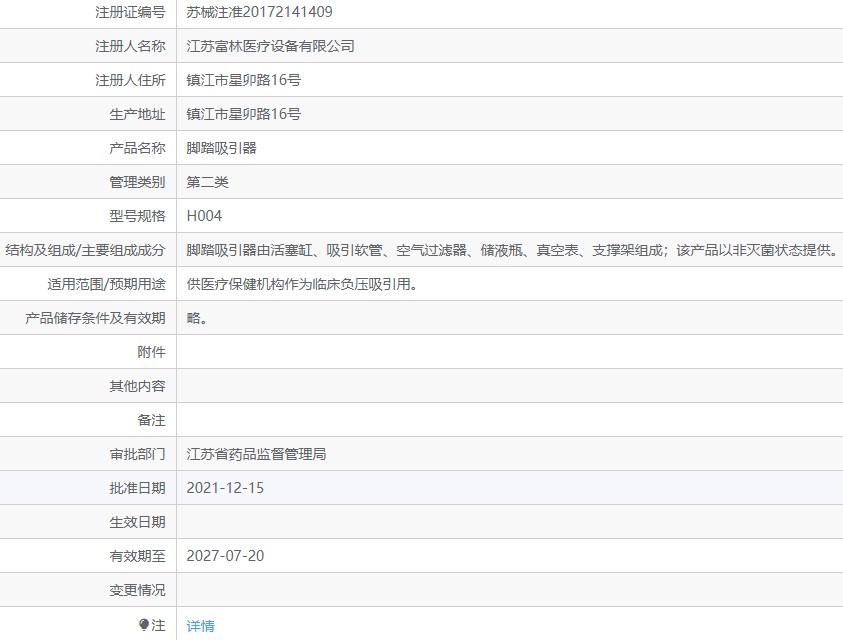Click the 备注 label
Image resolution: width=843 pixels, height=640 pixels.
click(152, 420)
